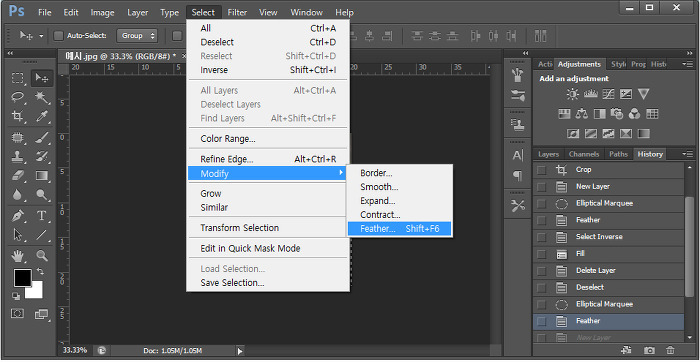Add an Exposure adjustment
The image size is (700, 362).
(x=626, y=94)
